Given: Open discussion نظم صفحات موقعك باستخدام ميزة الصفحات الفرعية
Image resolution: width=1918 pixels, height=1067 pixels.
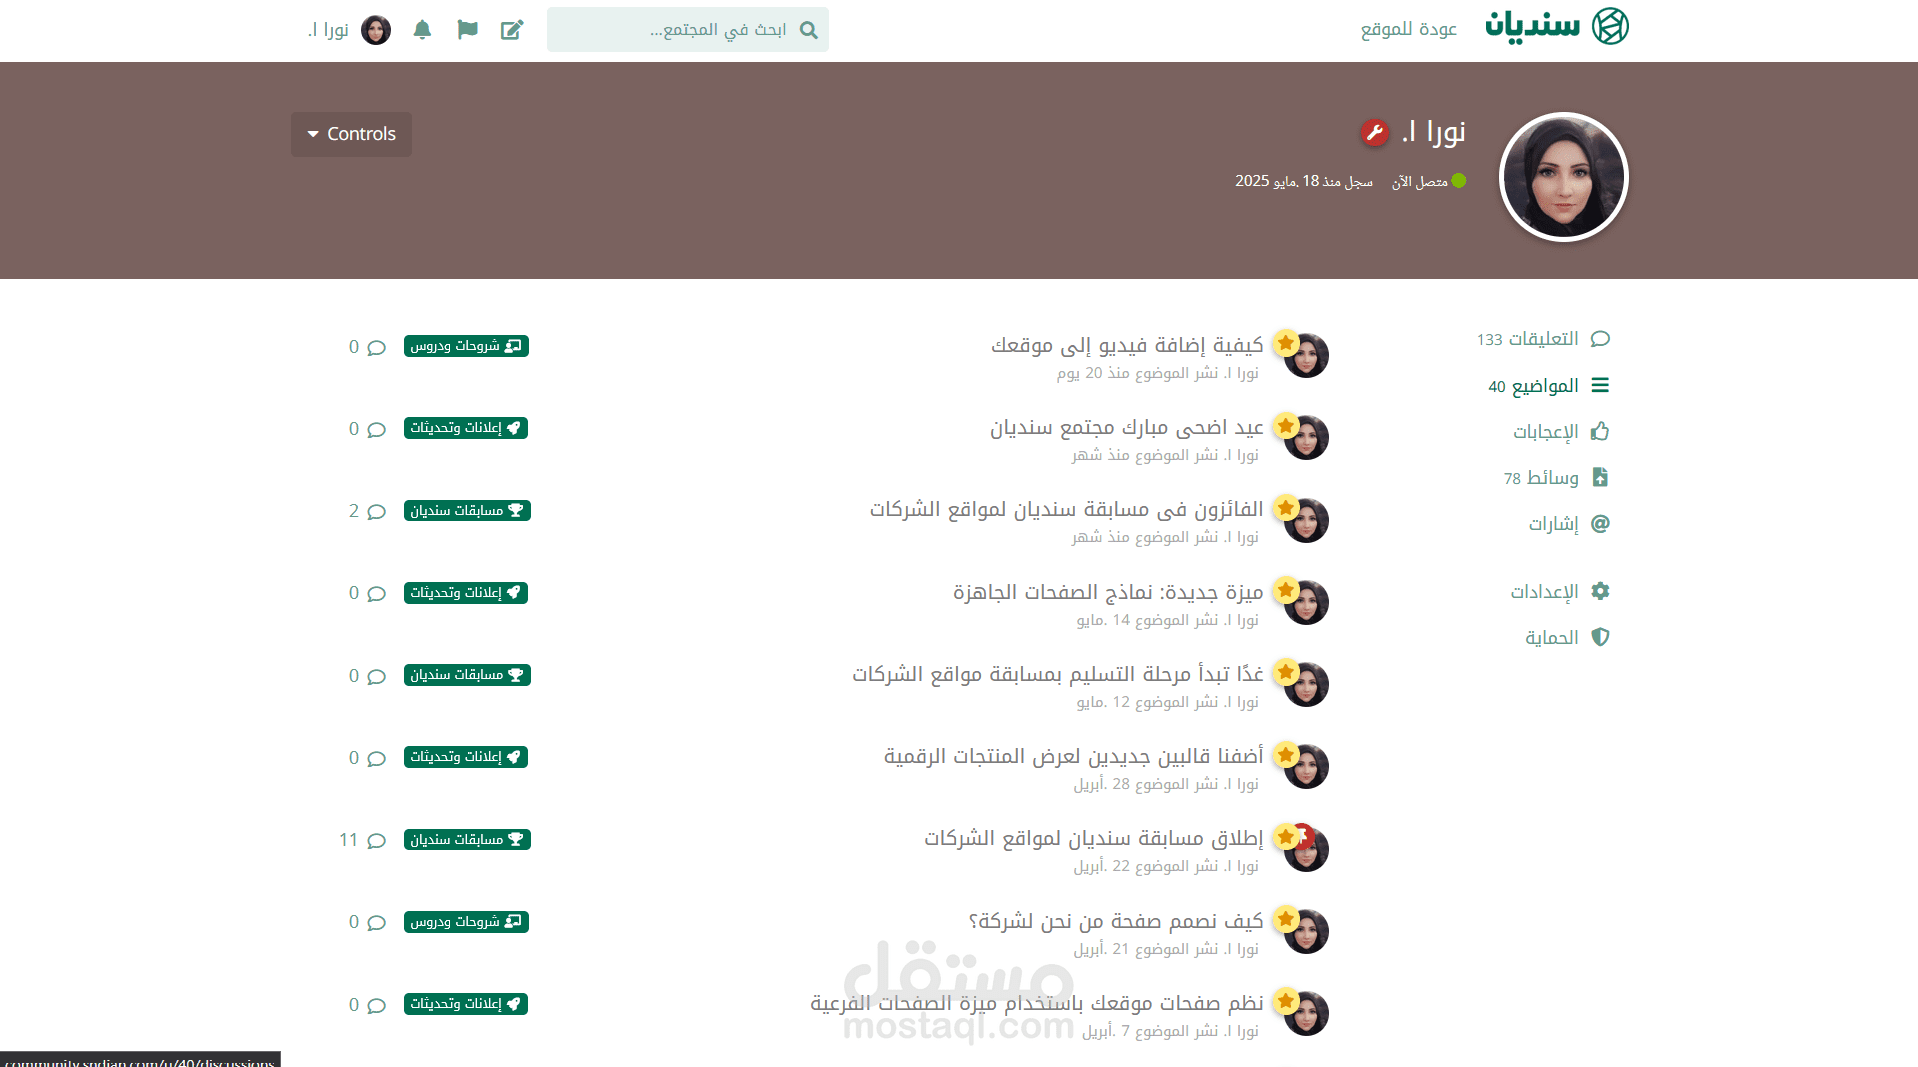Looking at the screenshot, I should [x=1037, y=1003].
